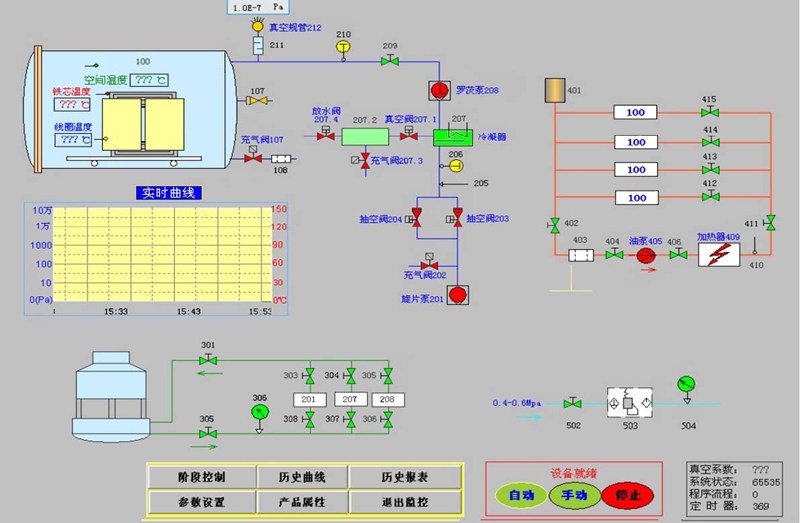Select pressure gauge 306 on water line
Viewport: 800px width, 523px height.
point(260,412)
